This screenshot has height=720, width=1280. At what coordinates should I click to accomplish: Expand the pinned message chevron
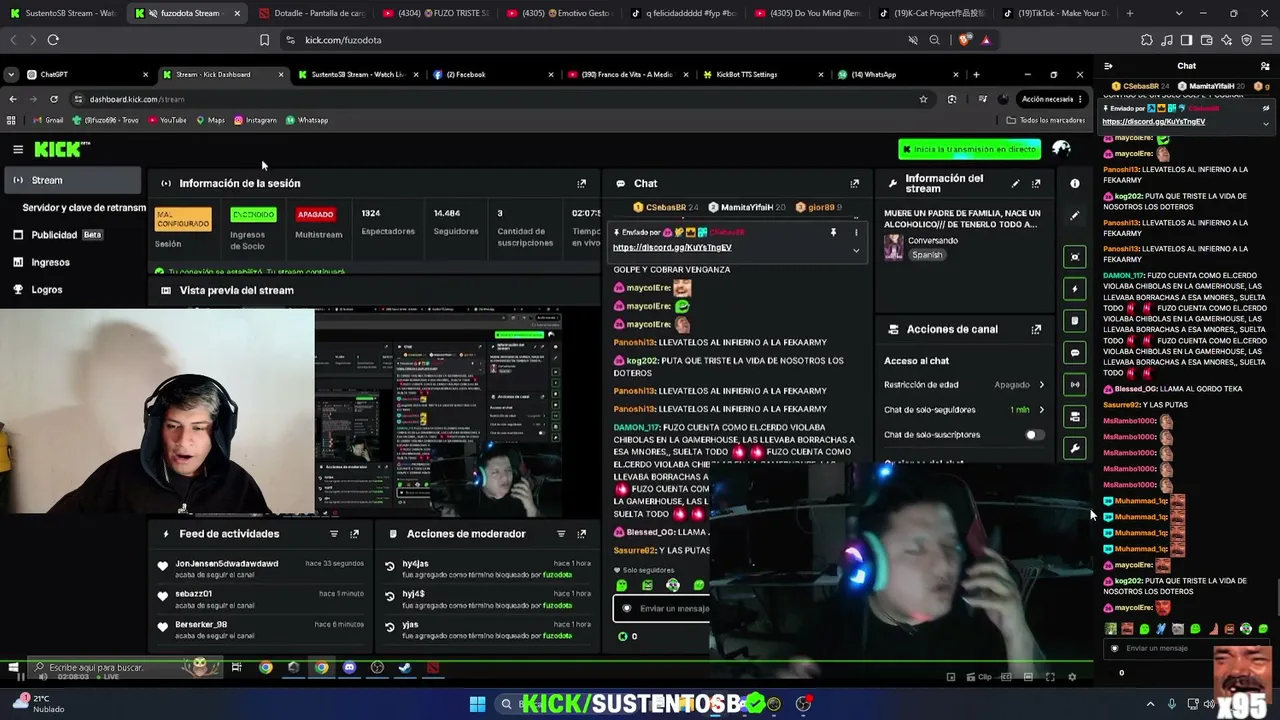pyautogui.click(x=855, y=250)
